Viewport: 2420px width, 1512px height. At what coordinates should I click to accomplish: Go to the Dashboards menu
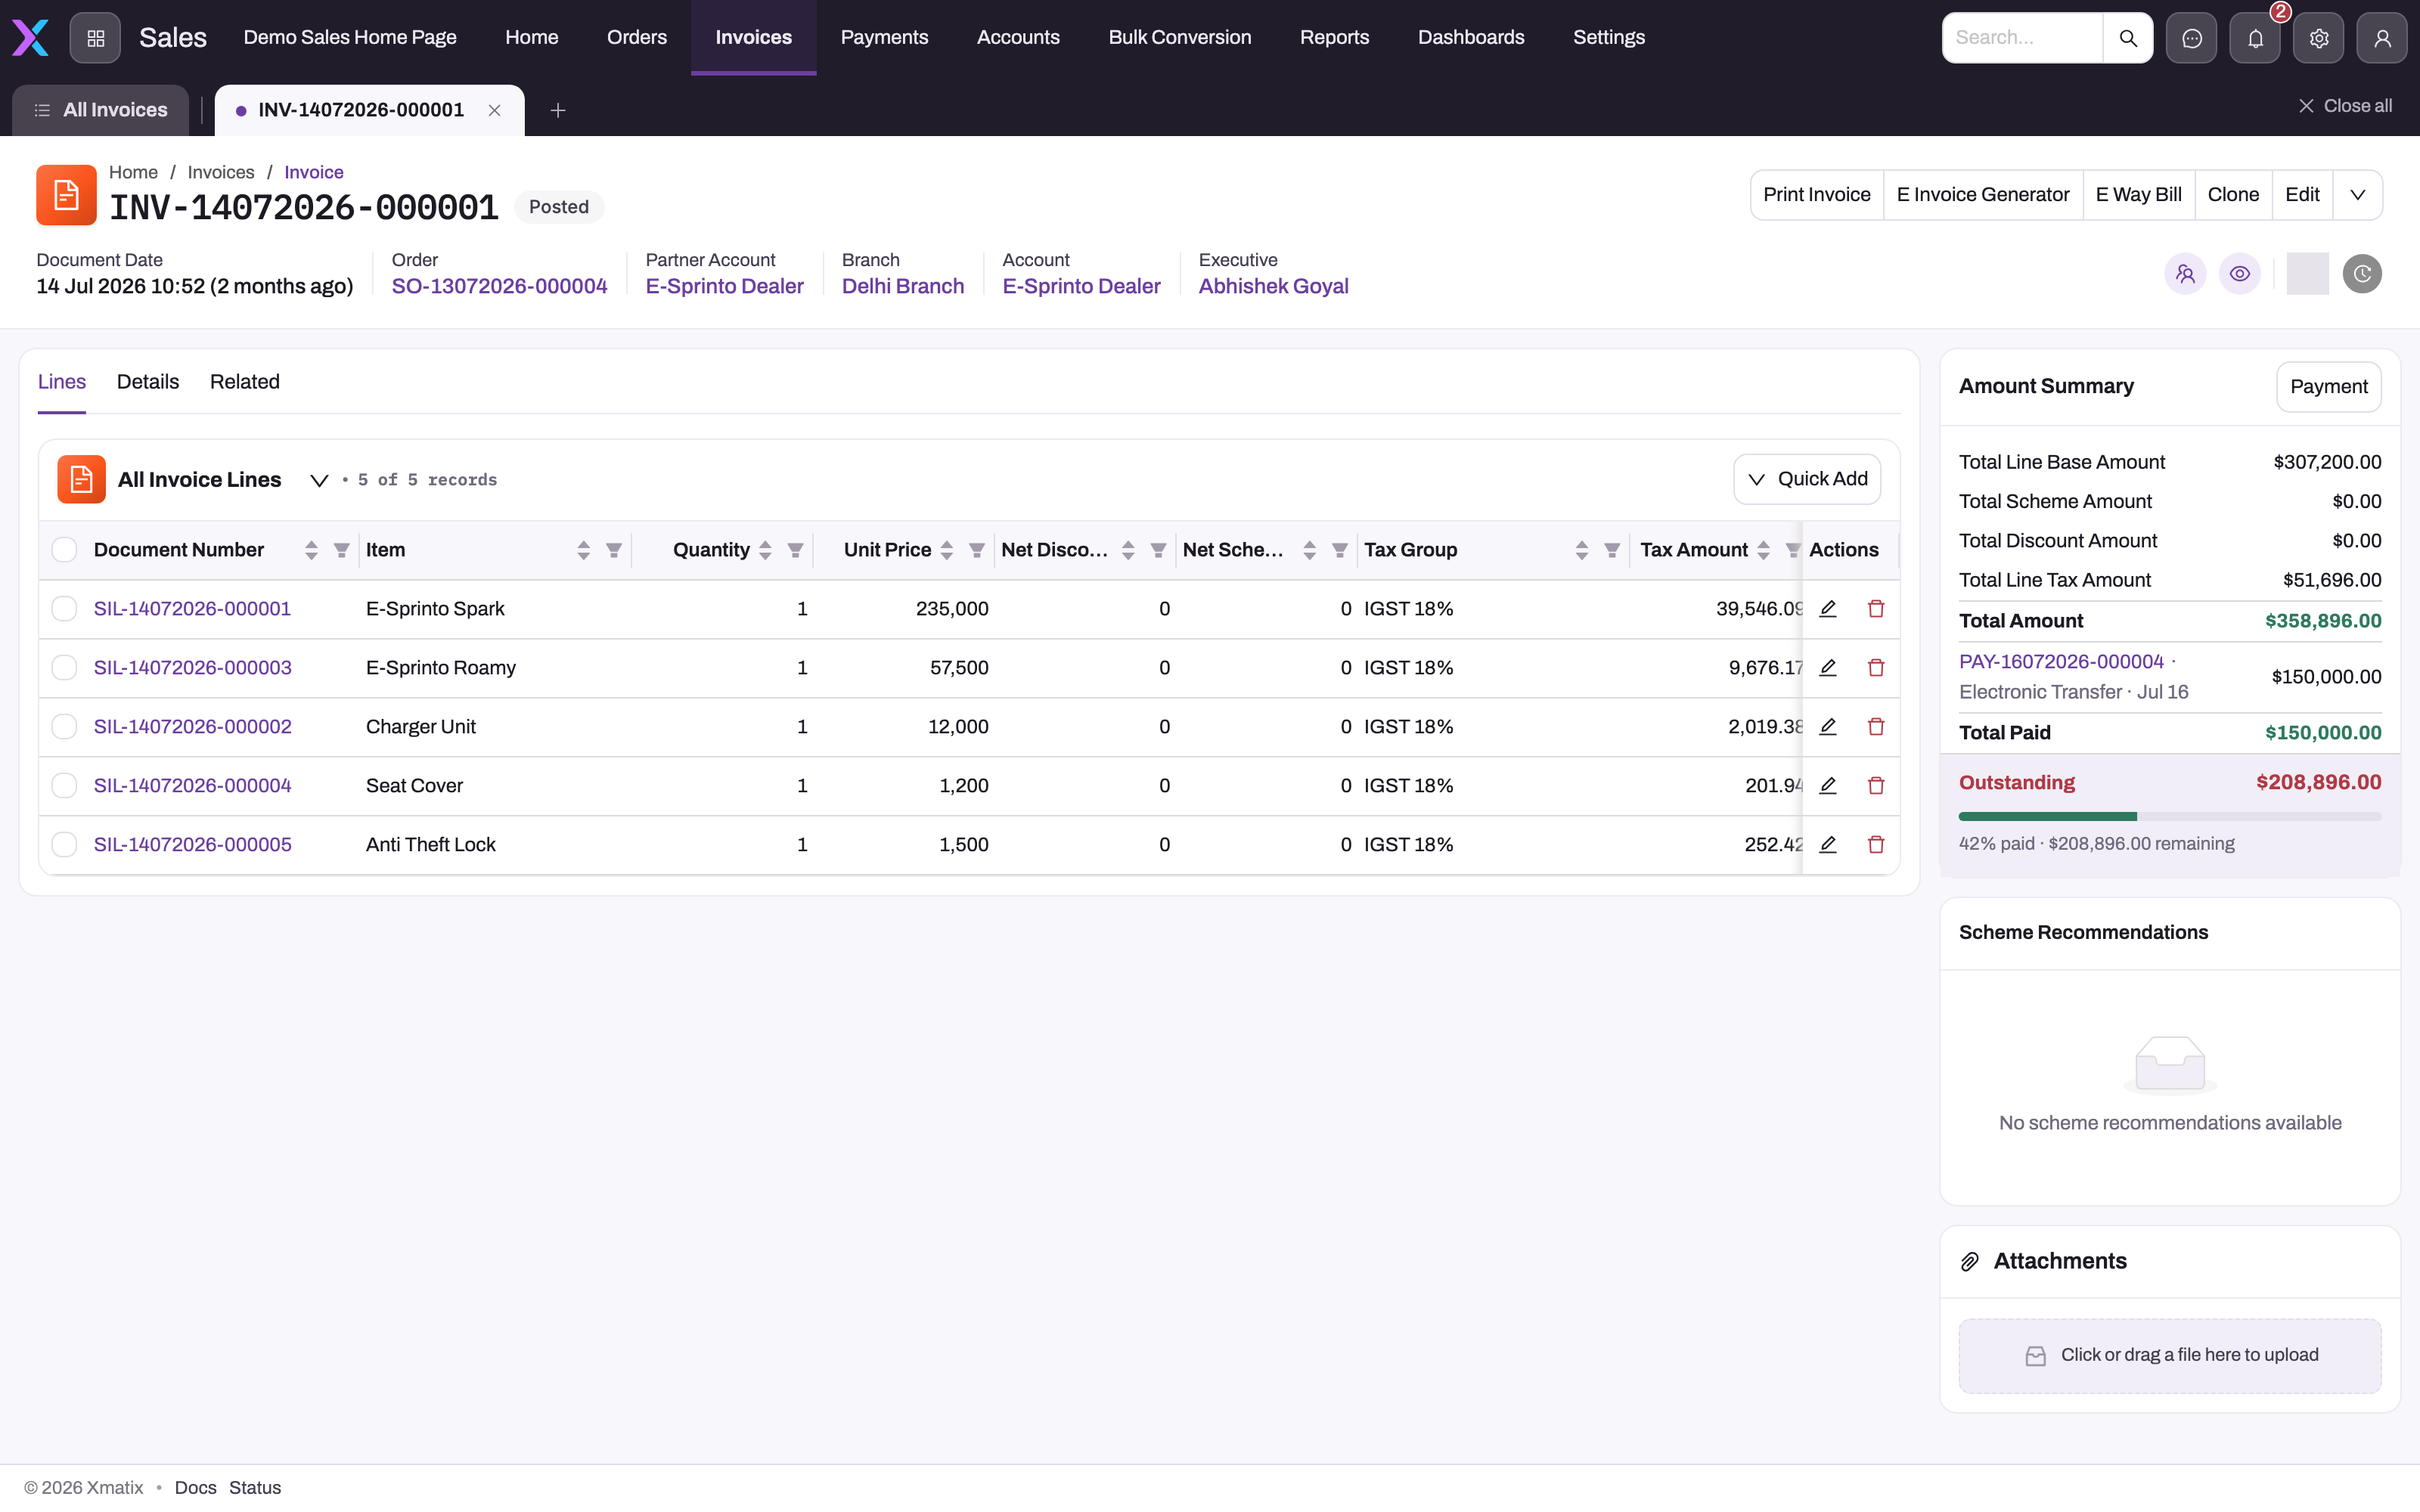(x=1471, y=37)
